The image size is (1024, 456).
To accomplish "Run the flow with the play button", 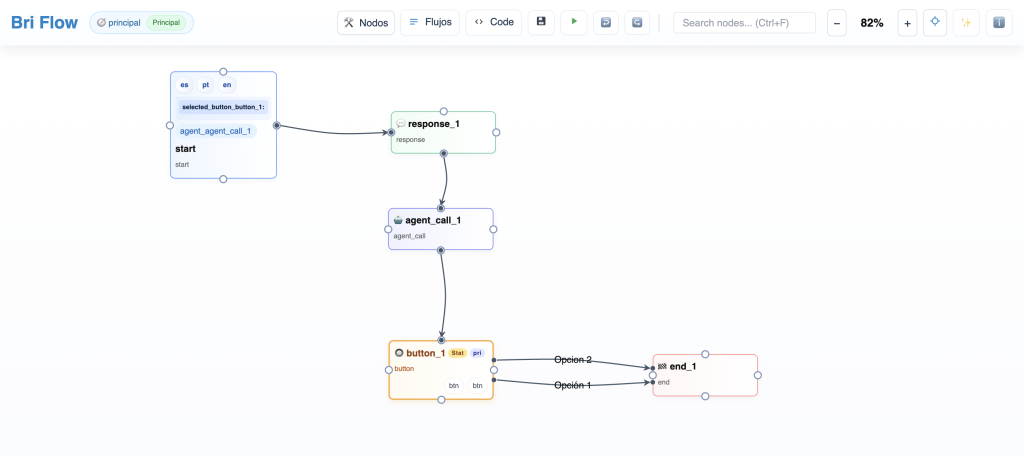I will pos(574,22).
